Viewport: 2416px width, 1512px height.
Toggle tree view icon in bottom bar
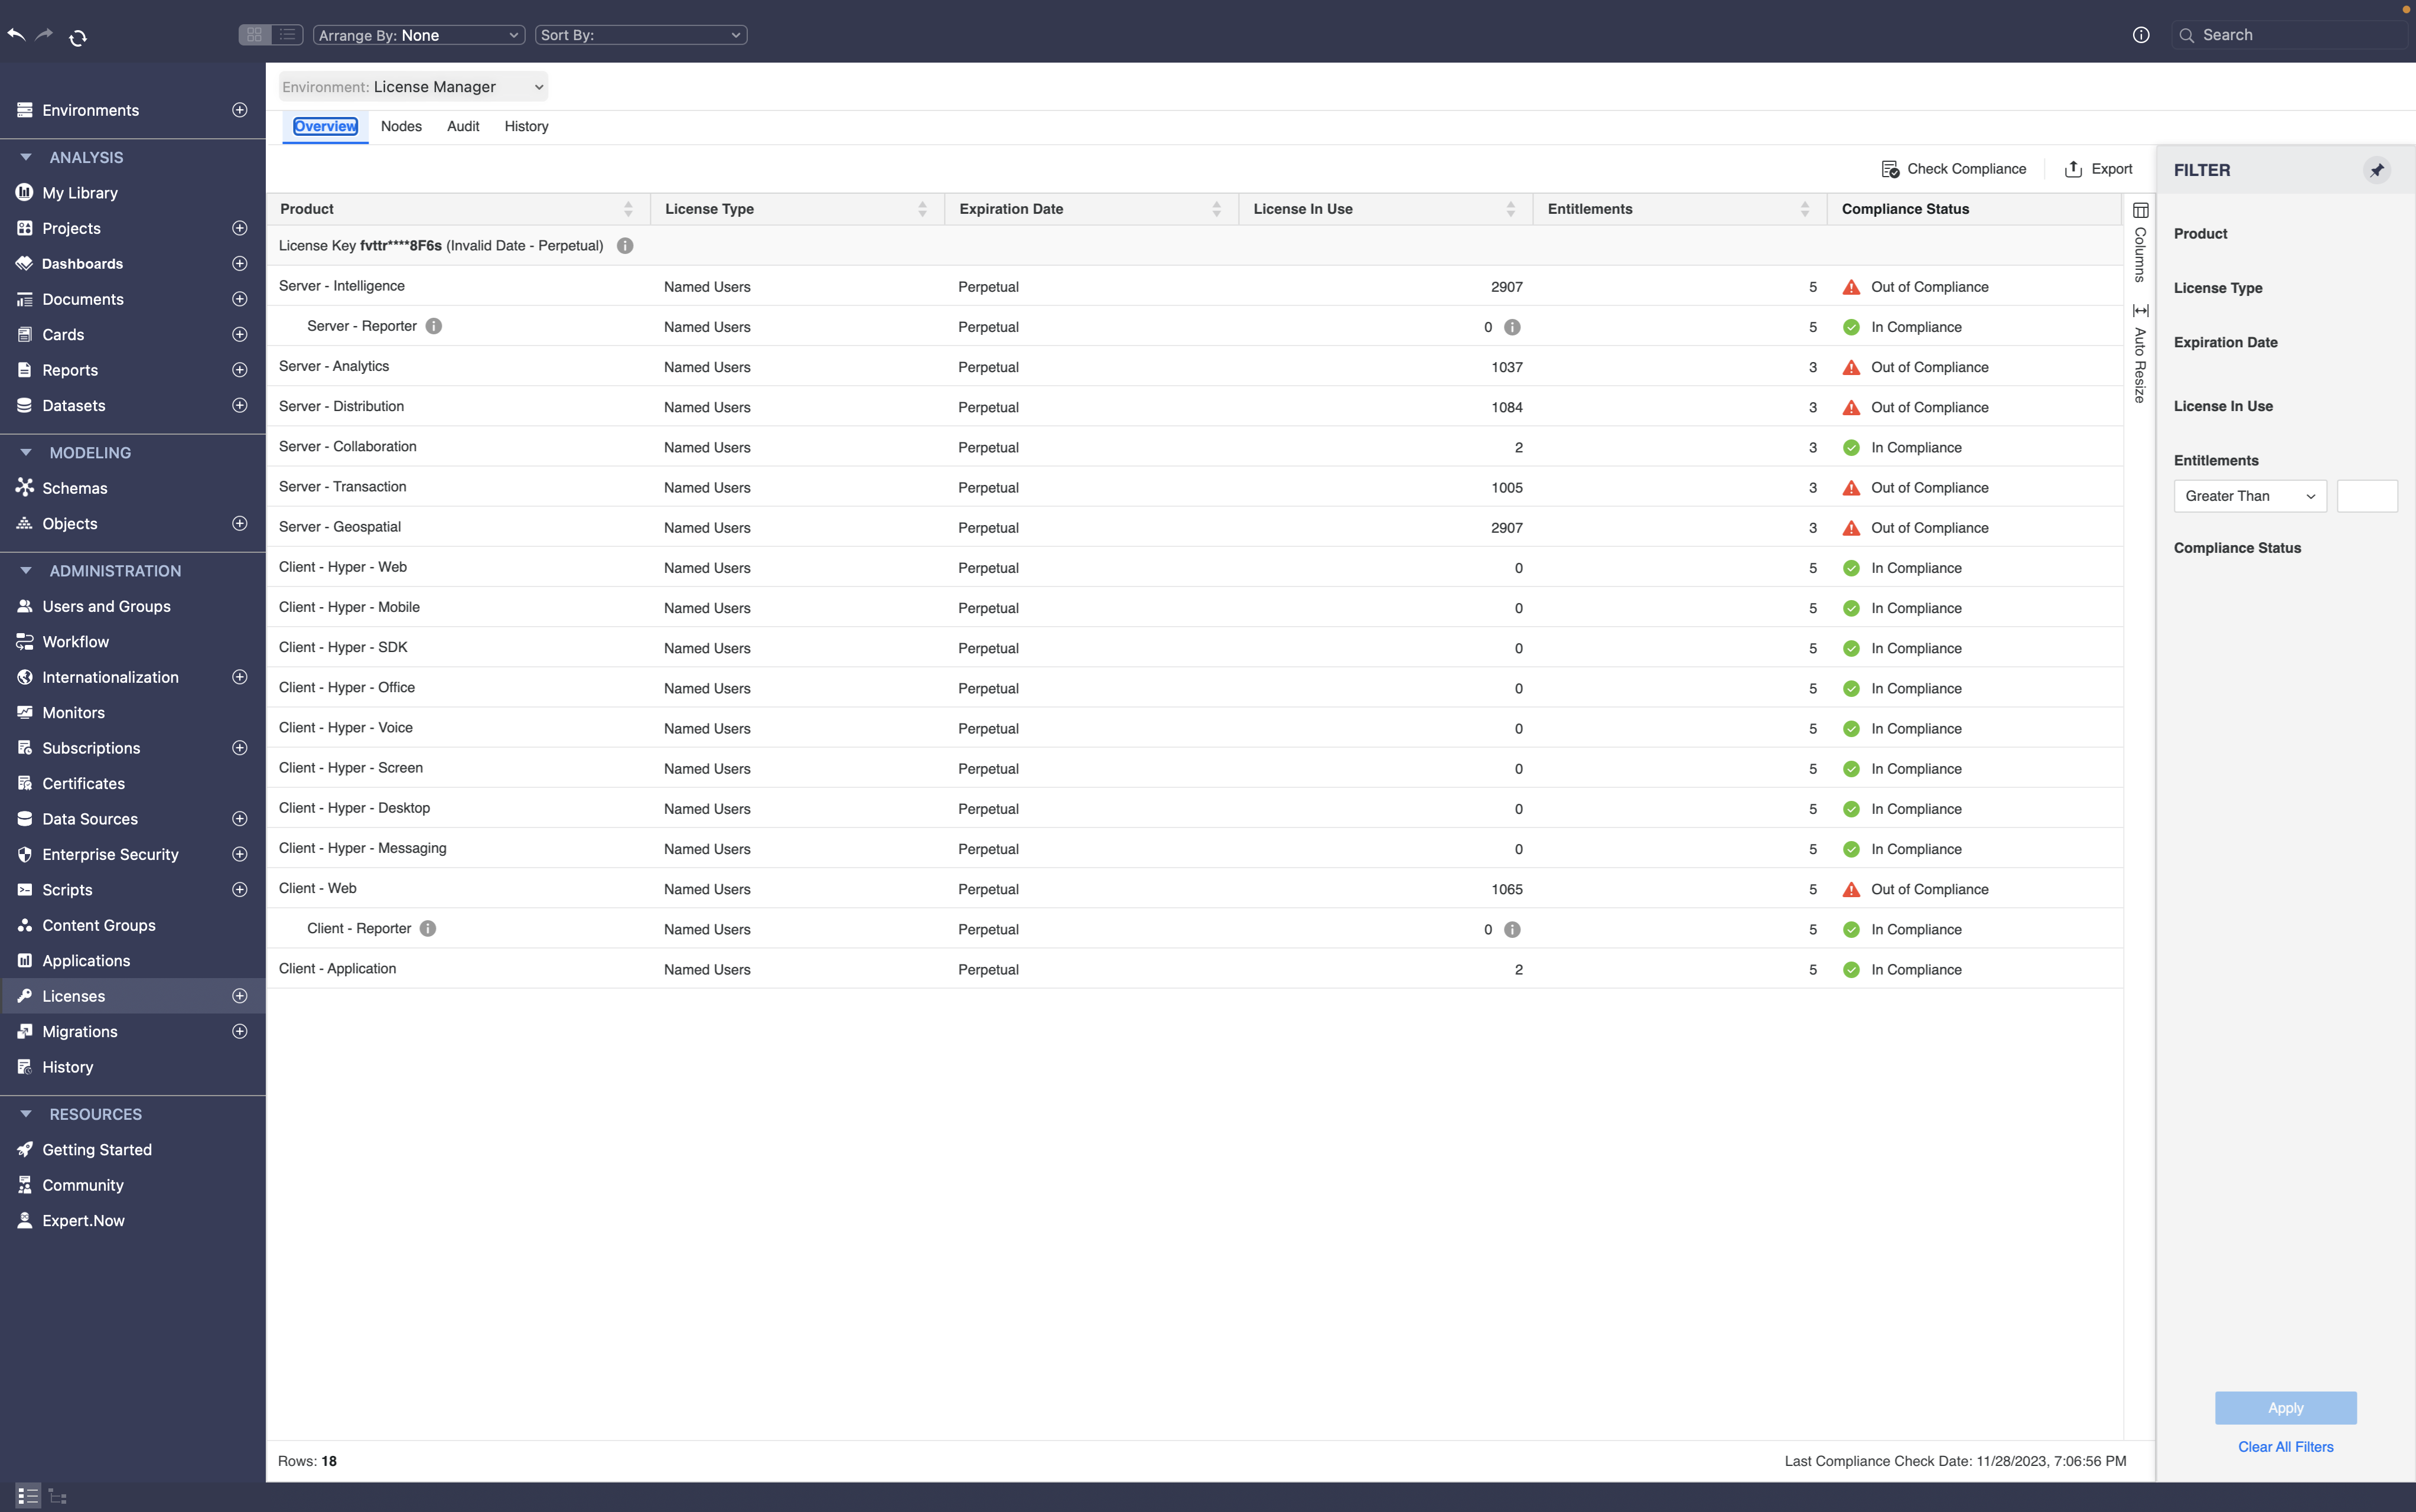click(x=58, y=1496)
